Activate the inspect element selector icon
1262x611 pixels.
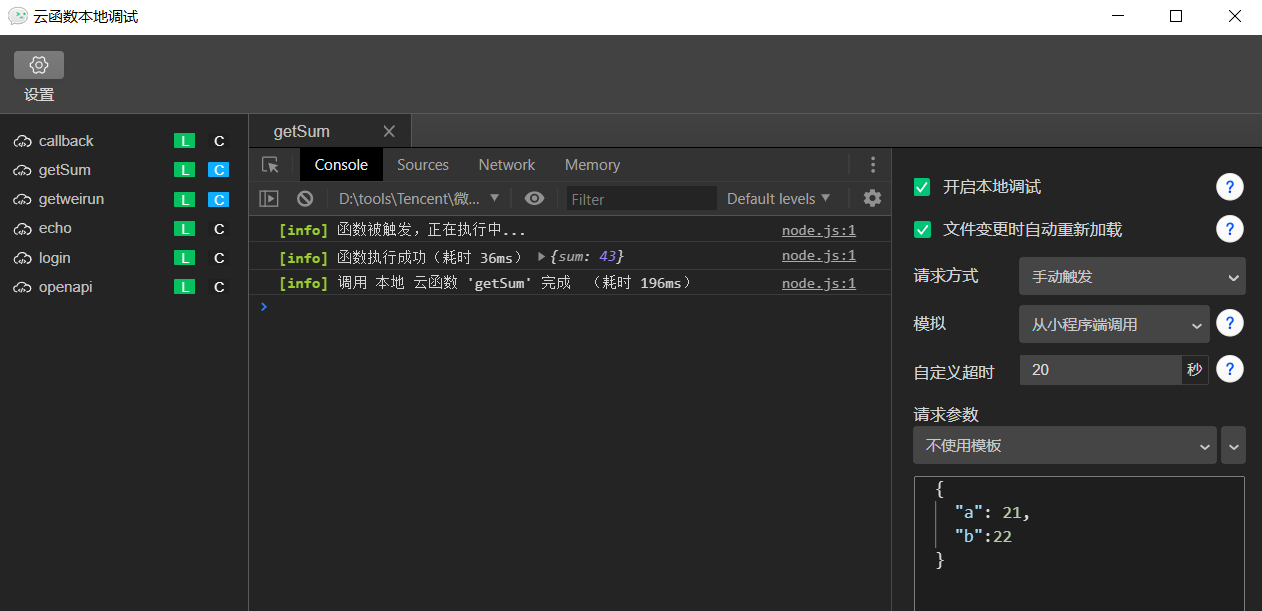pyautogui.click(x=270, y=165)
